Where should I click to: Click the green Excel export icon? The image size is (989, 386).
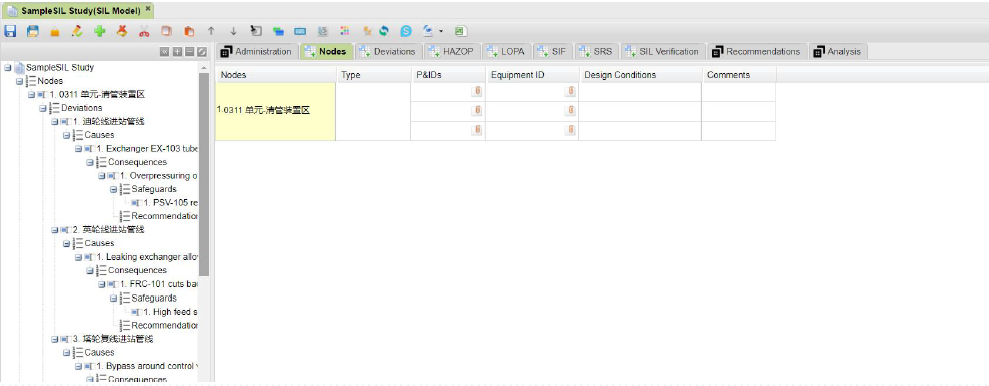coord(460,30)
